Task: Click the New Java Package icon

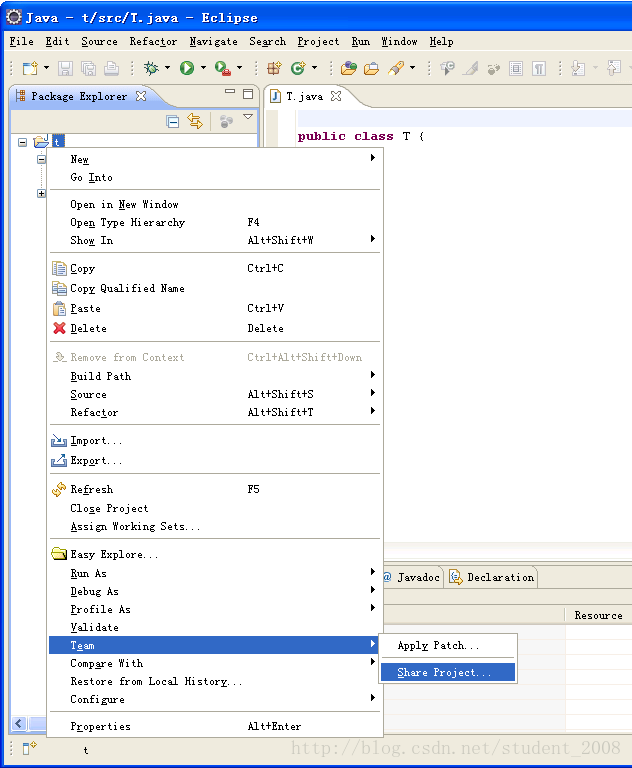Action: click(x=274, y=68)
